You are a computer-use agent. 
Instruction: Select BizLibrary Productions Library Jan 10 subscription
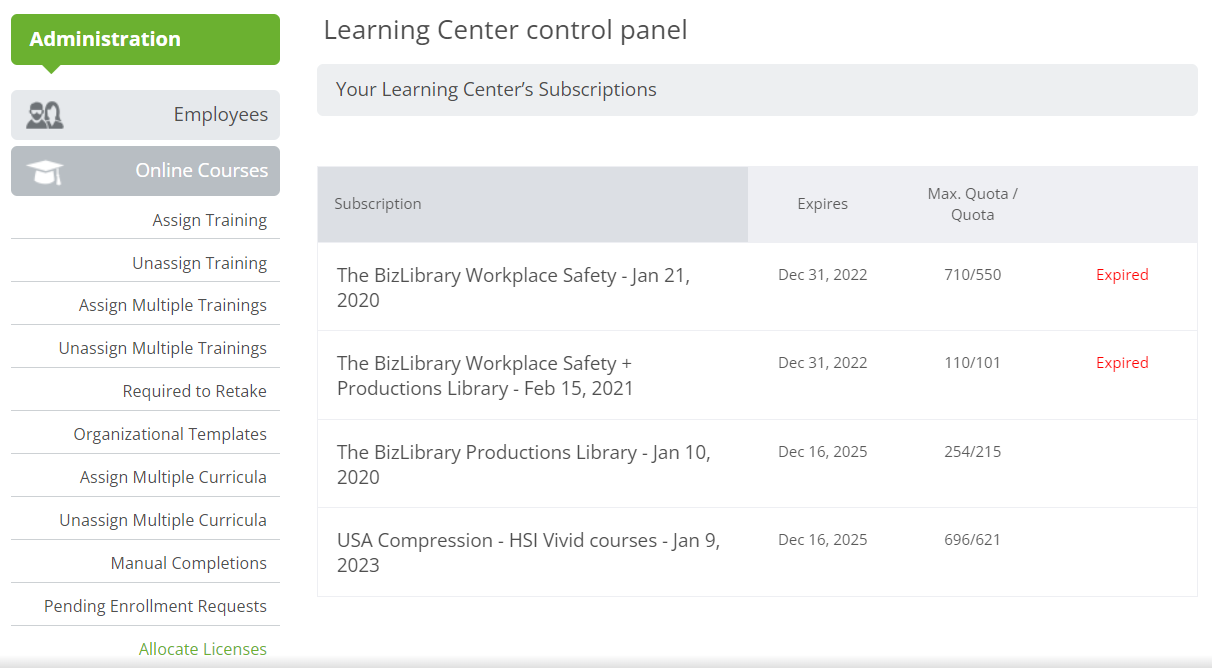(x=757, y=464)
